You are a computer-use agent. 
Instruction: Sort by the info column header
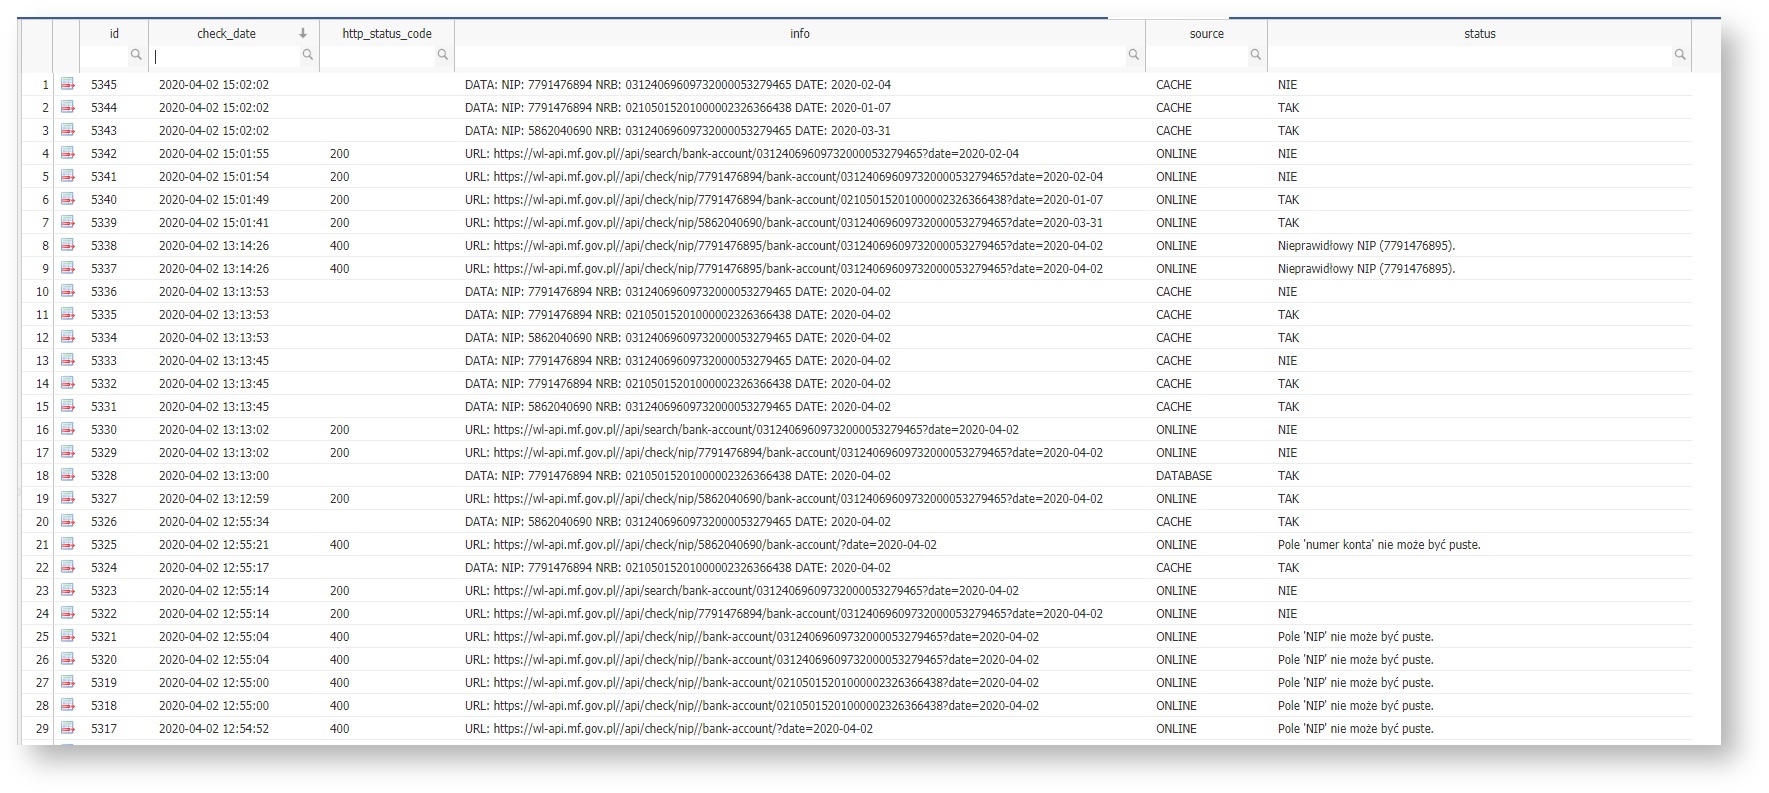click(799, 33)
